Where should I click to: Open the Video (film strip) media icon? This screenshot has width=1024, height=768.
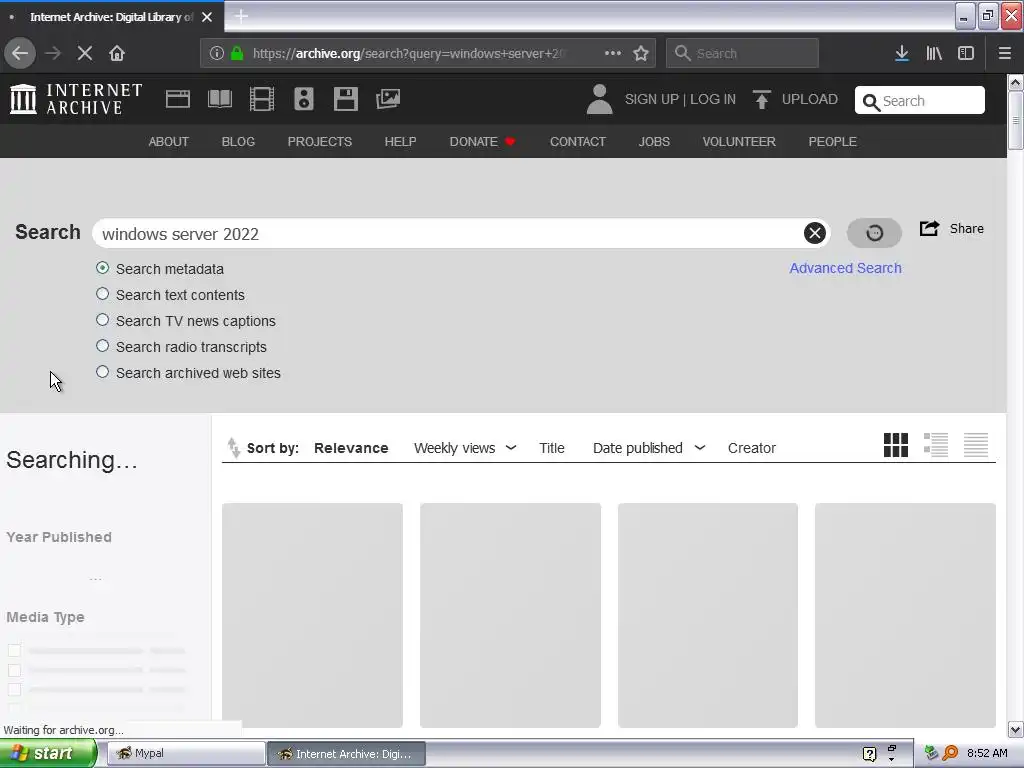[x=262, y=99]
